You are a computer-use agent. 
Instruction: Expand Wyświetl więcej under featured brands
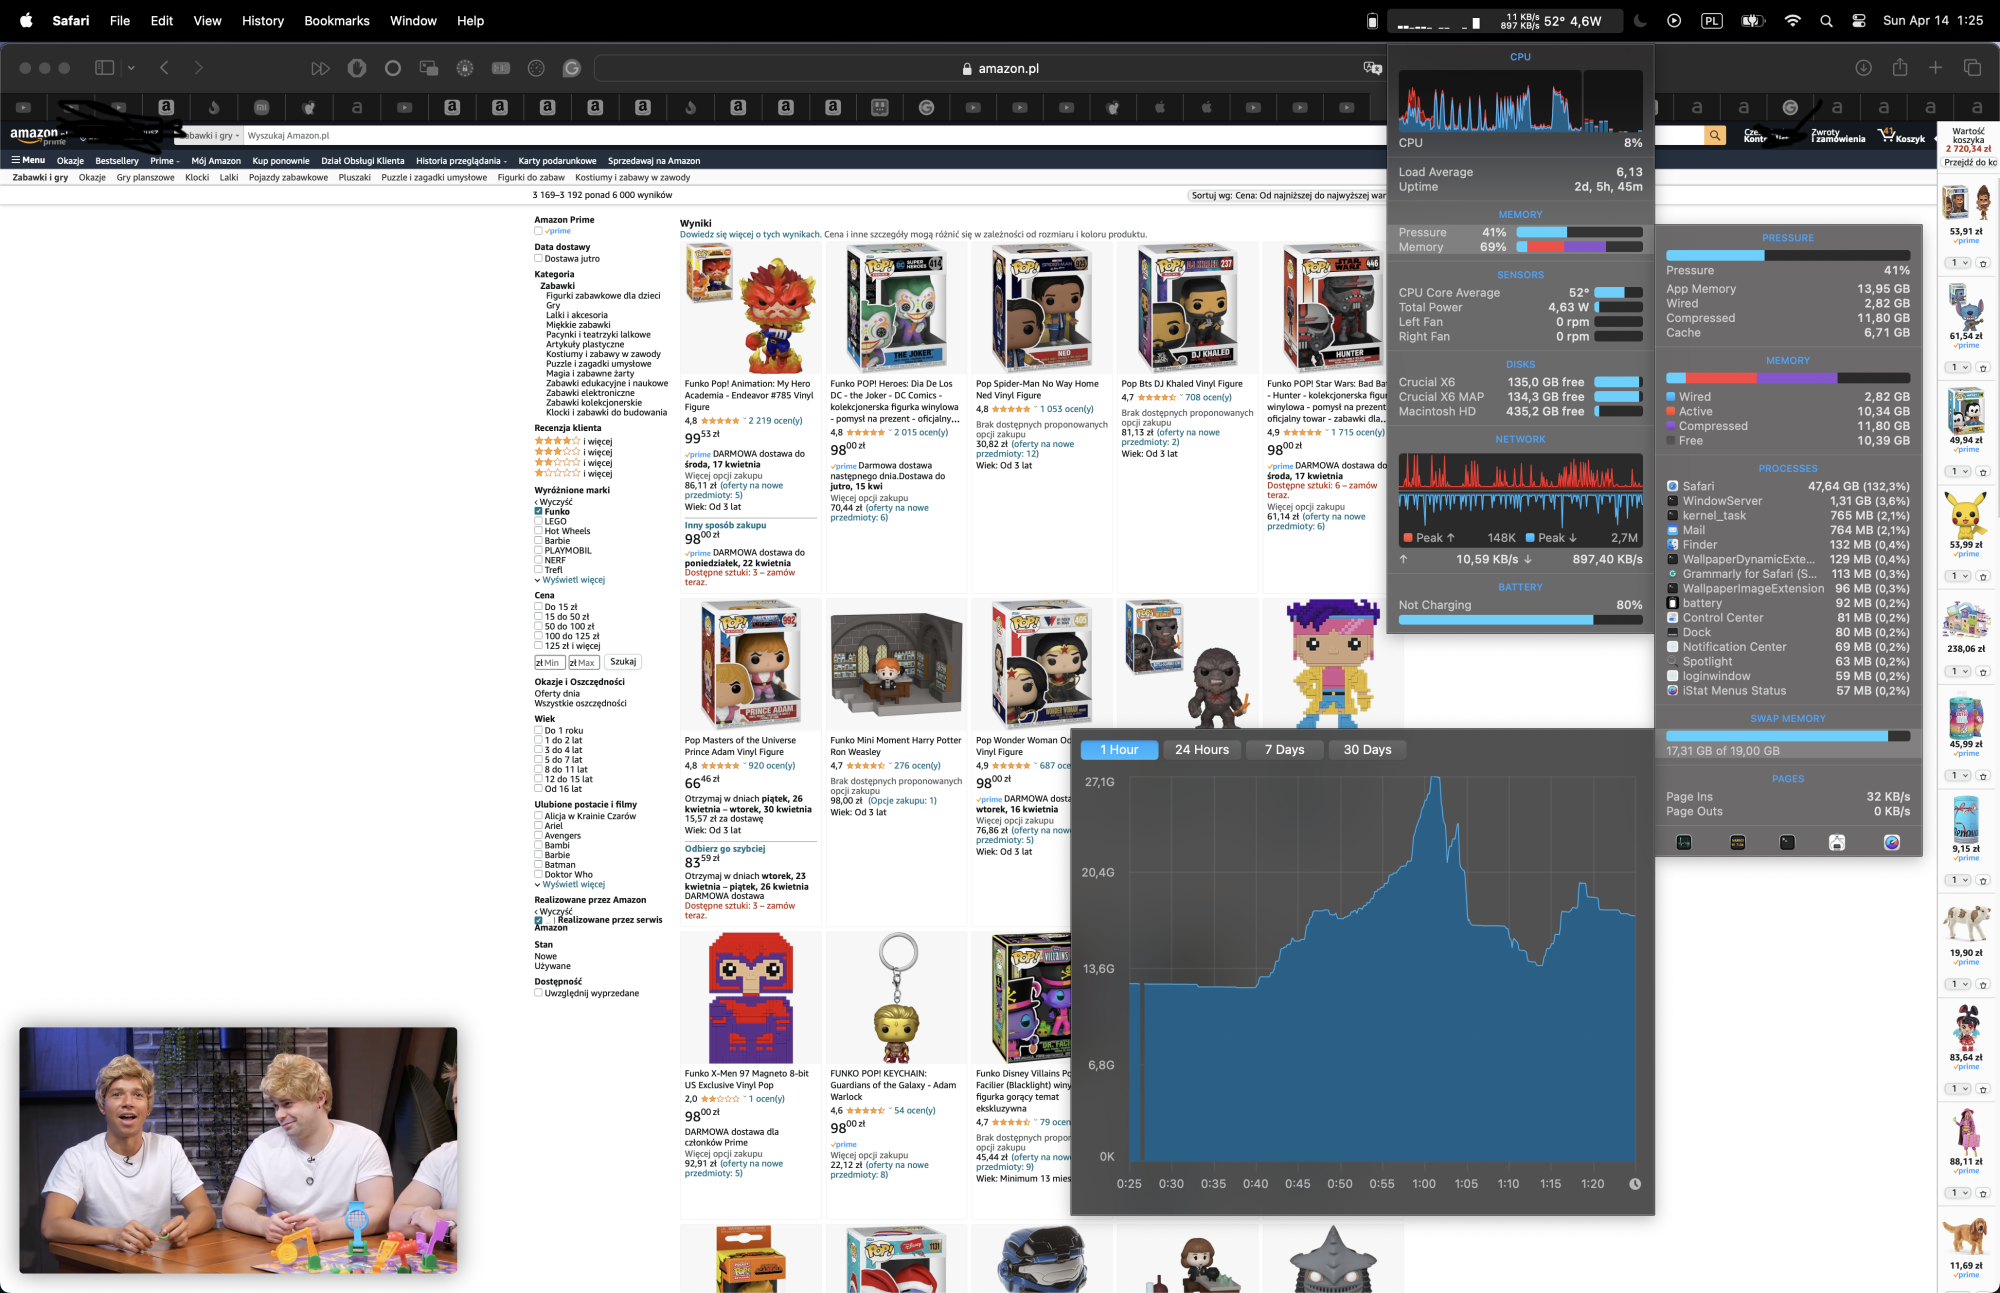572,580
